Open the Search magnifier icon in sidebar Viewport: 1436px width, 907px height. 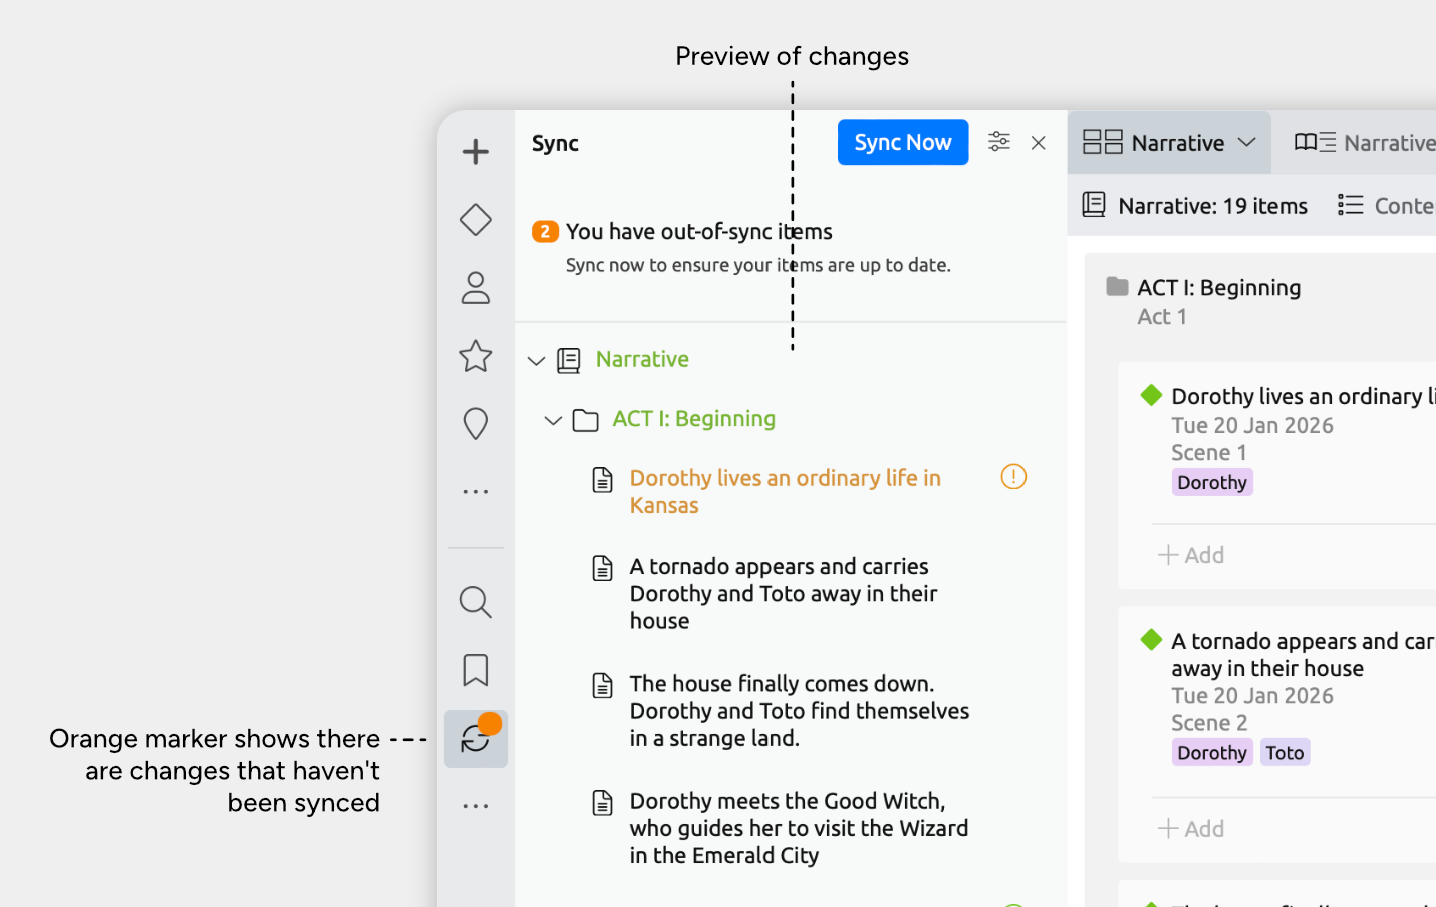coord(476,602)
